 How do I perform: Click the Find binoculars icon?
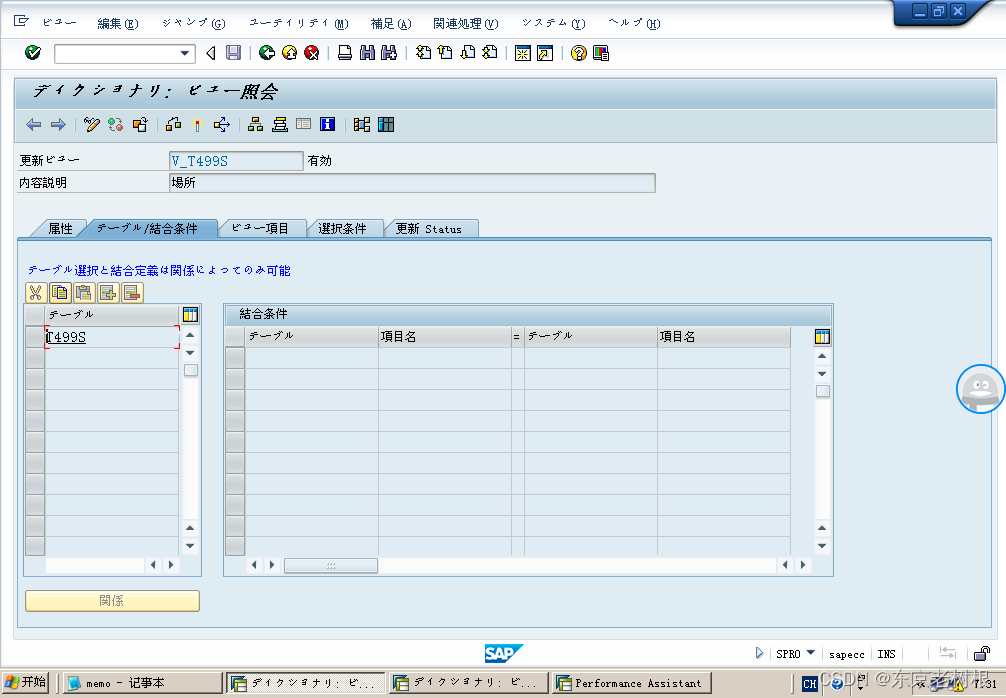[x=368, y=53]
